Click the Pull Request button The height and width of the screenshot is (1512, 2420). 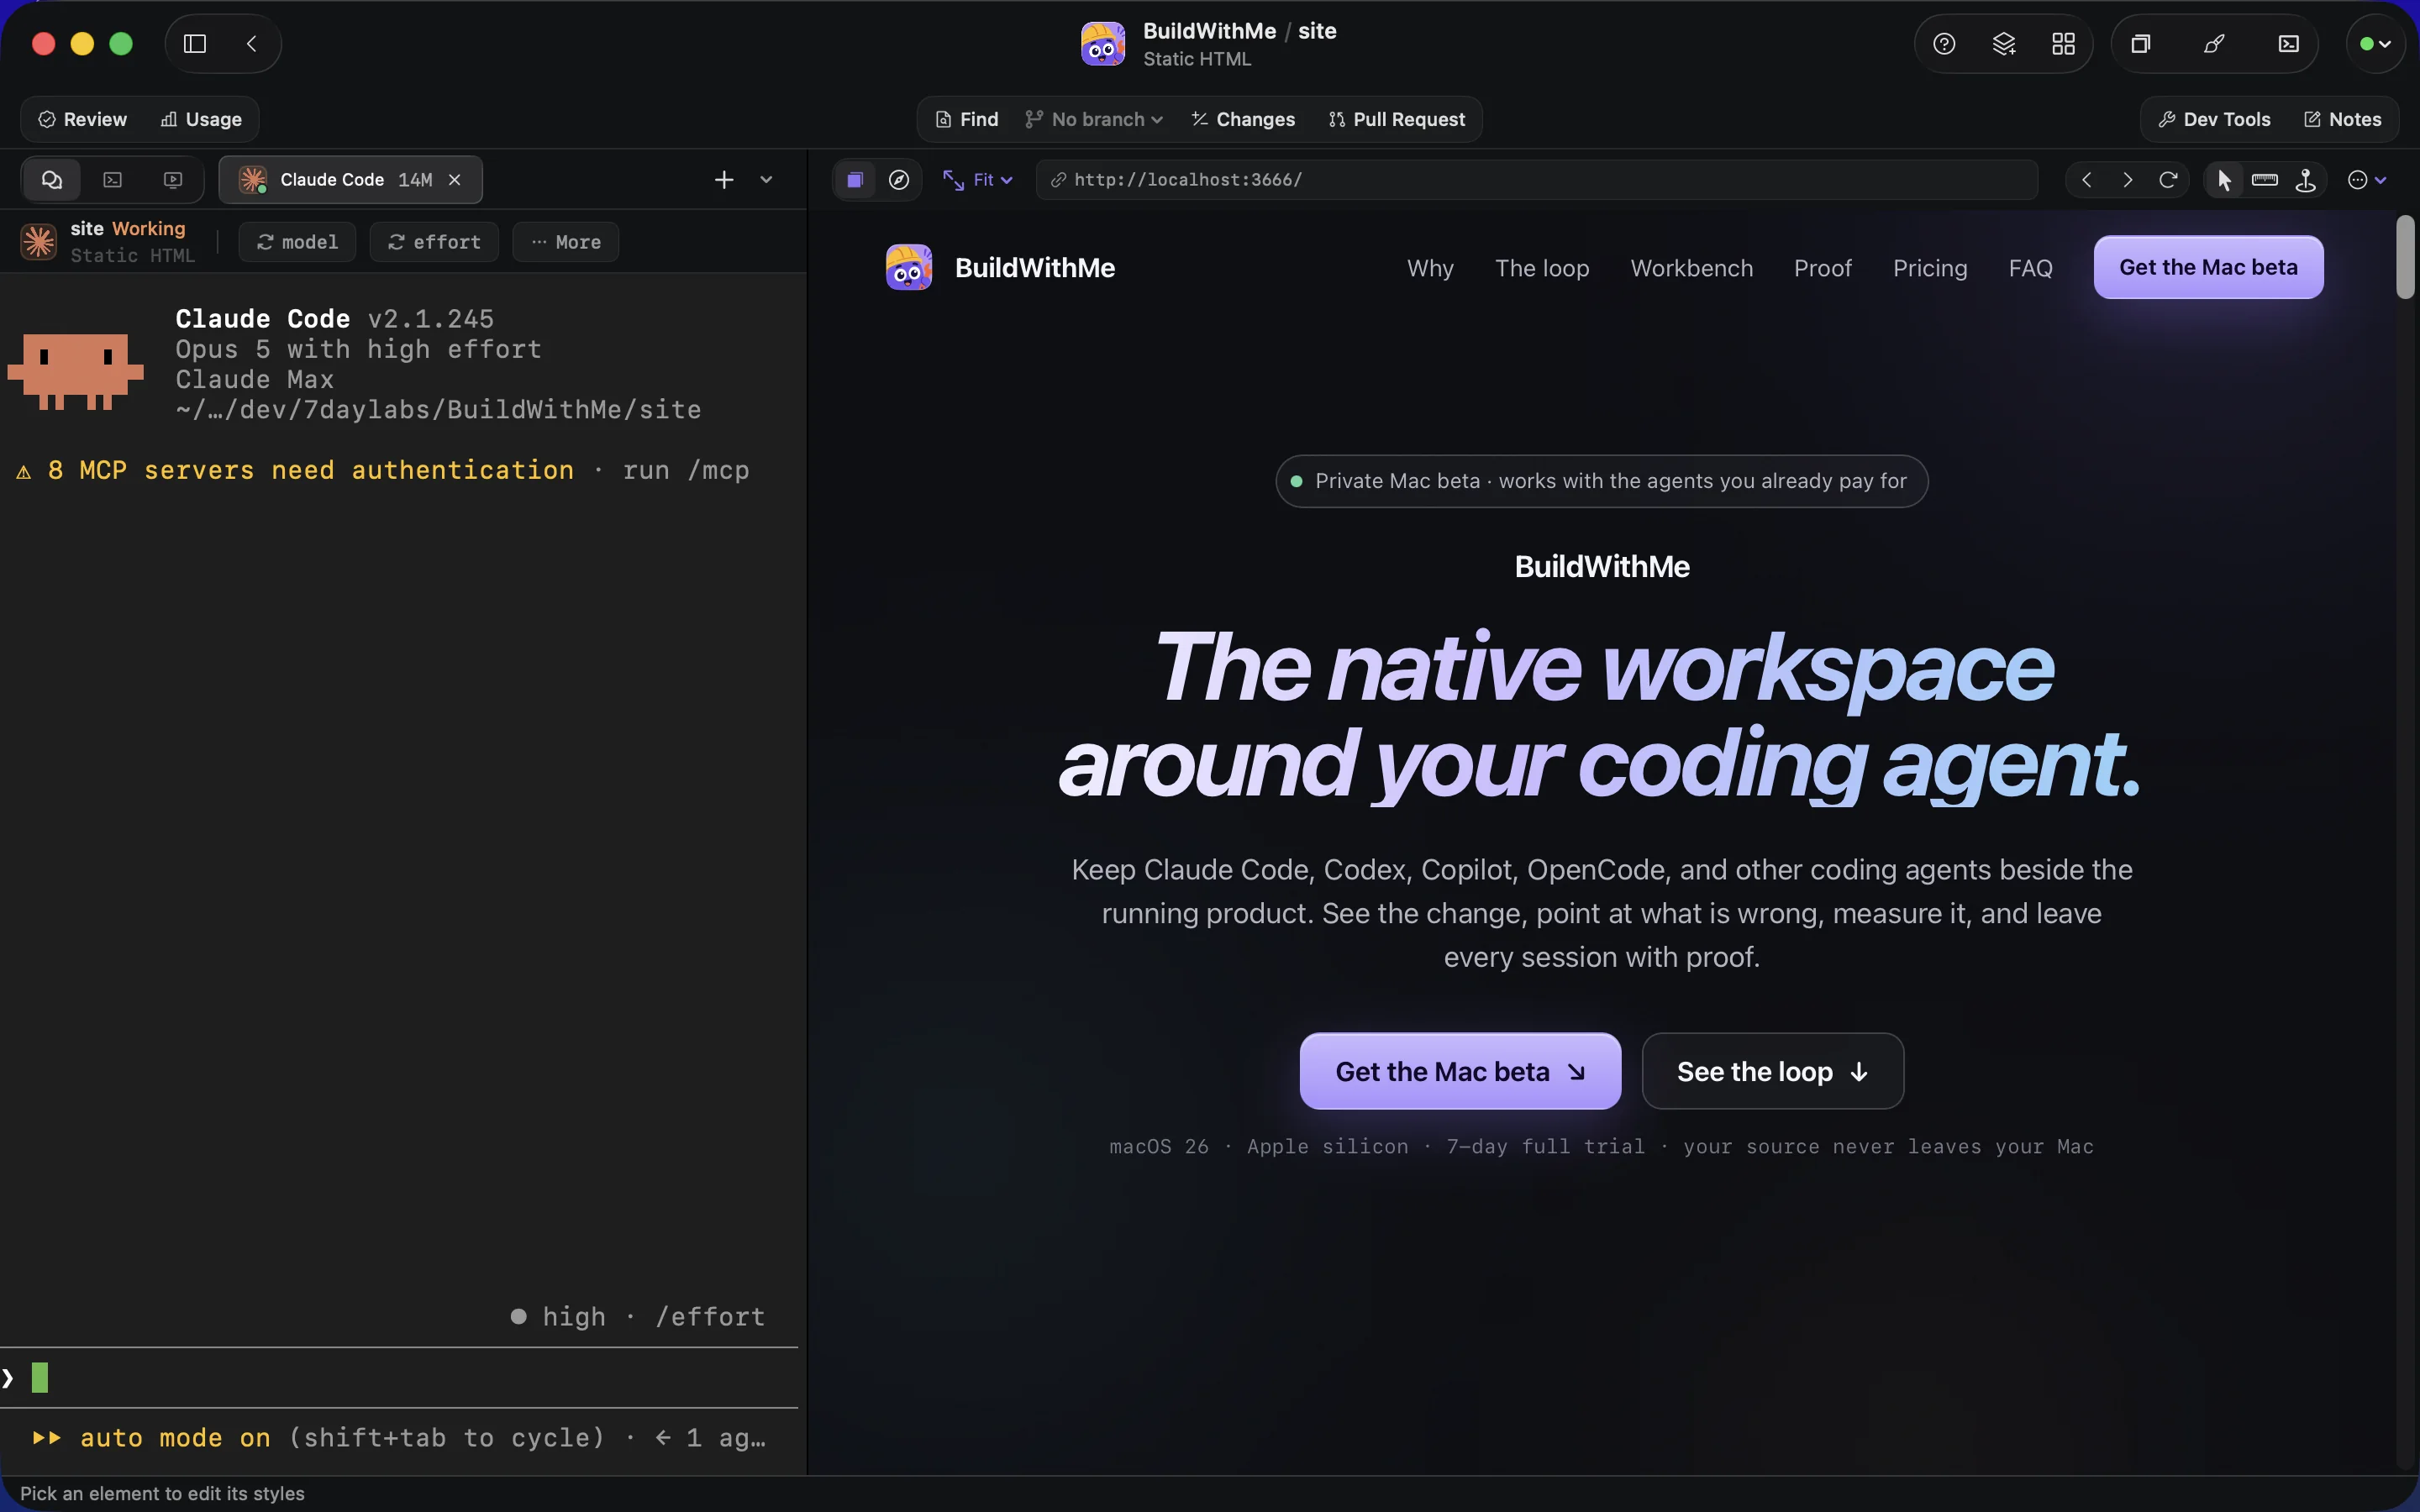click(1397, 119)
